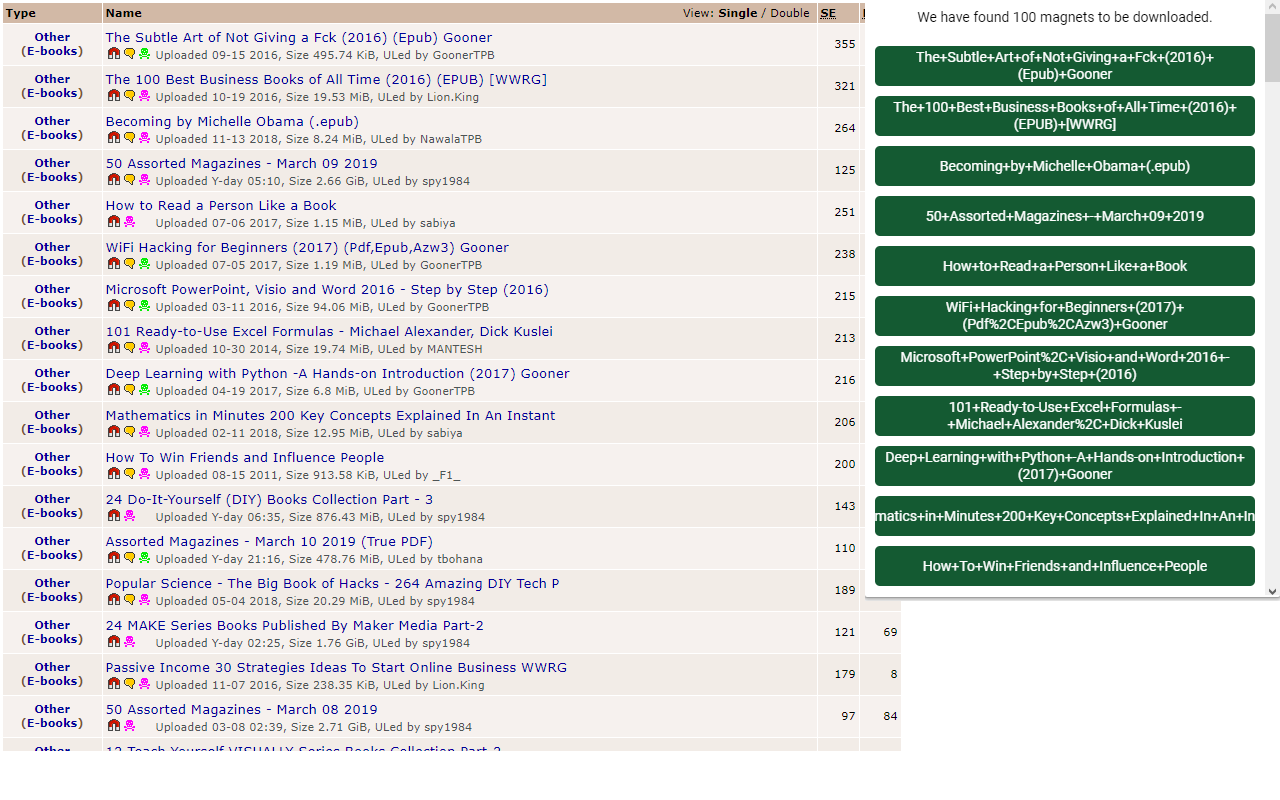
Task: Open Other category link in Becoming row
Action: 52,121
